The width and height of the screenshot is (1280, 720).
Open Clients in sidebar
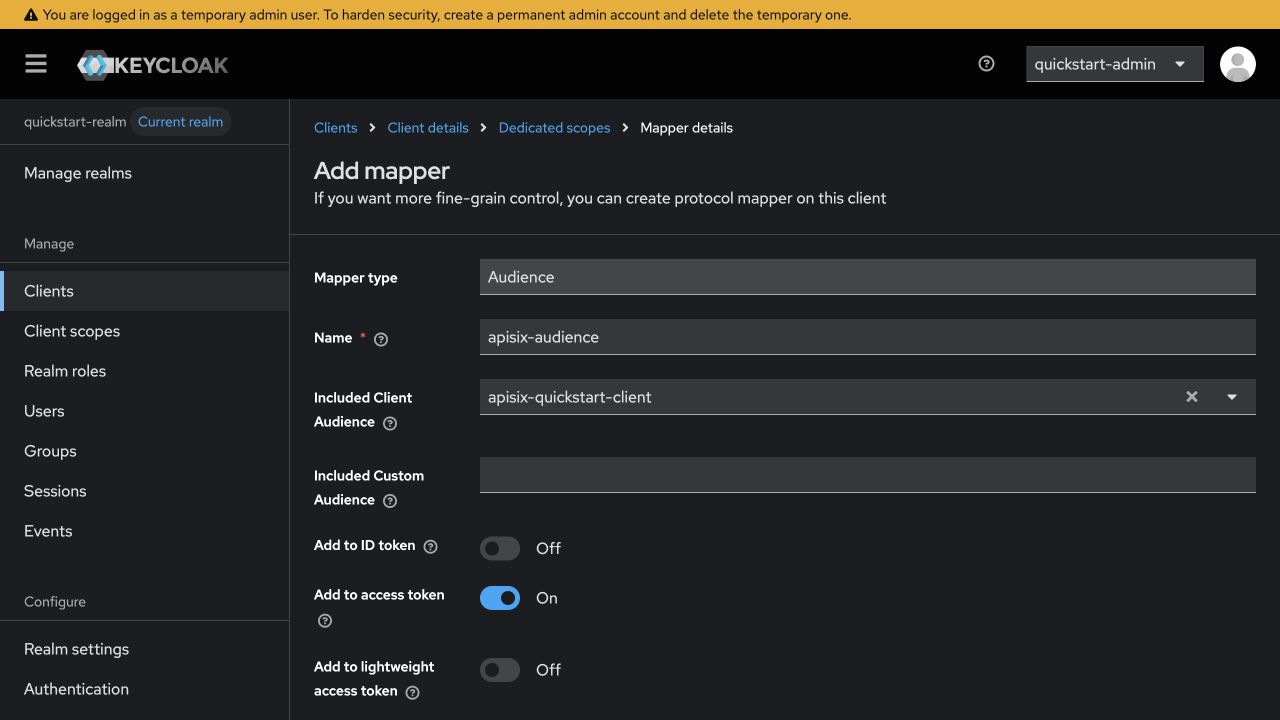pos(145,291)
